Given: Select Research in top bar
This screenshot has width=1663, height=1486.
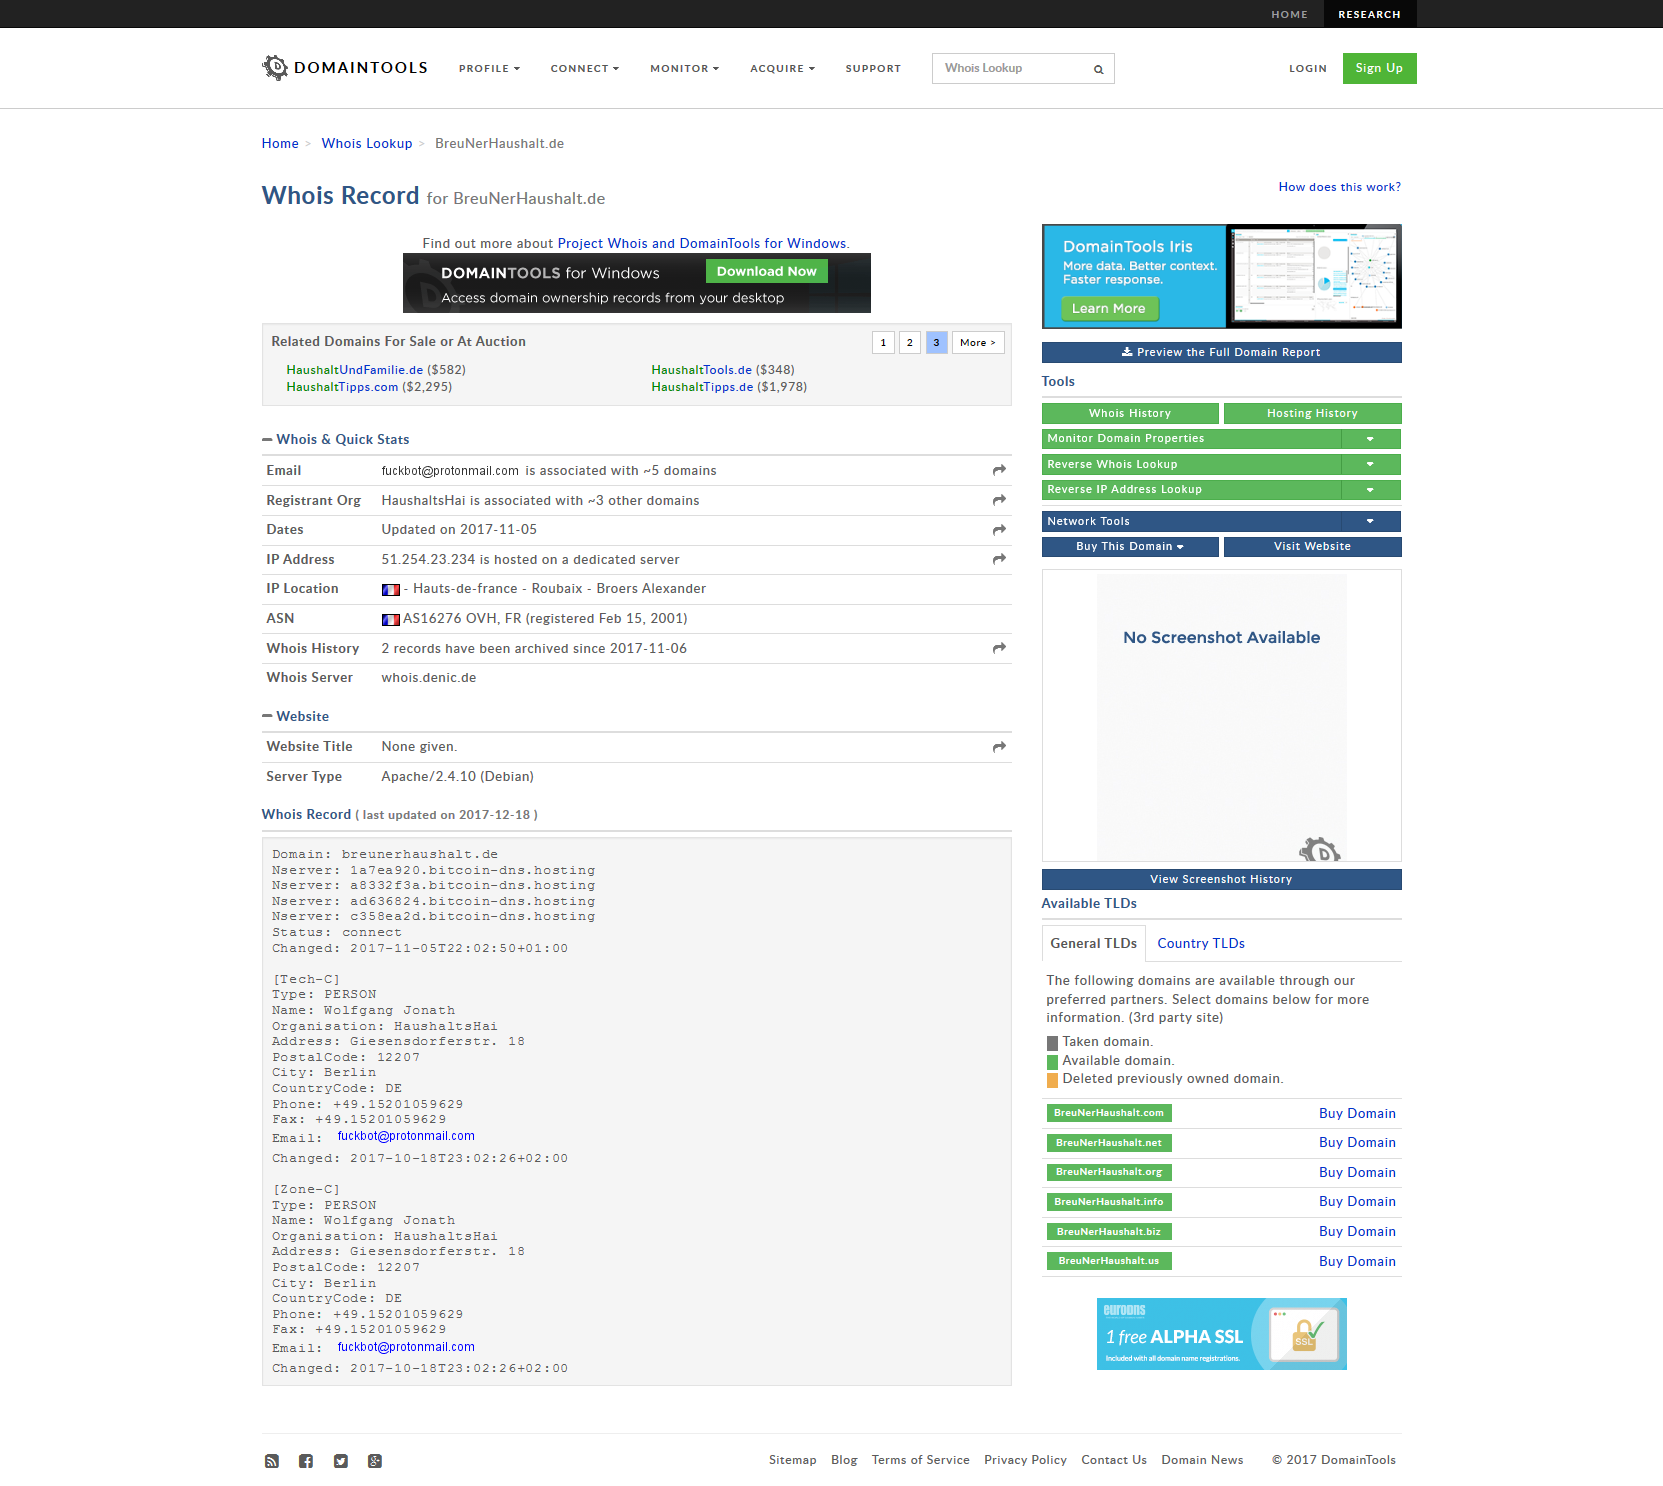Looking at the screenshot, I should point(1369,14).
